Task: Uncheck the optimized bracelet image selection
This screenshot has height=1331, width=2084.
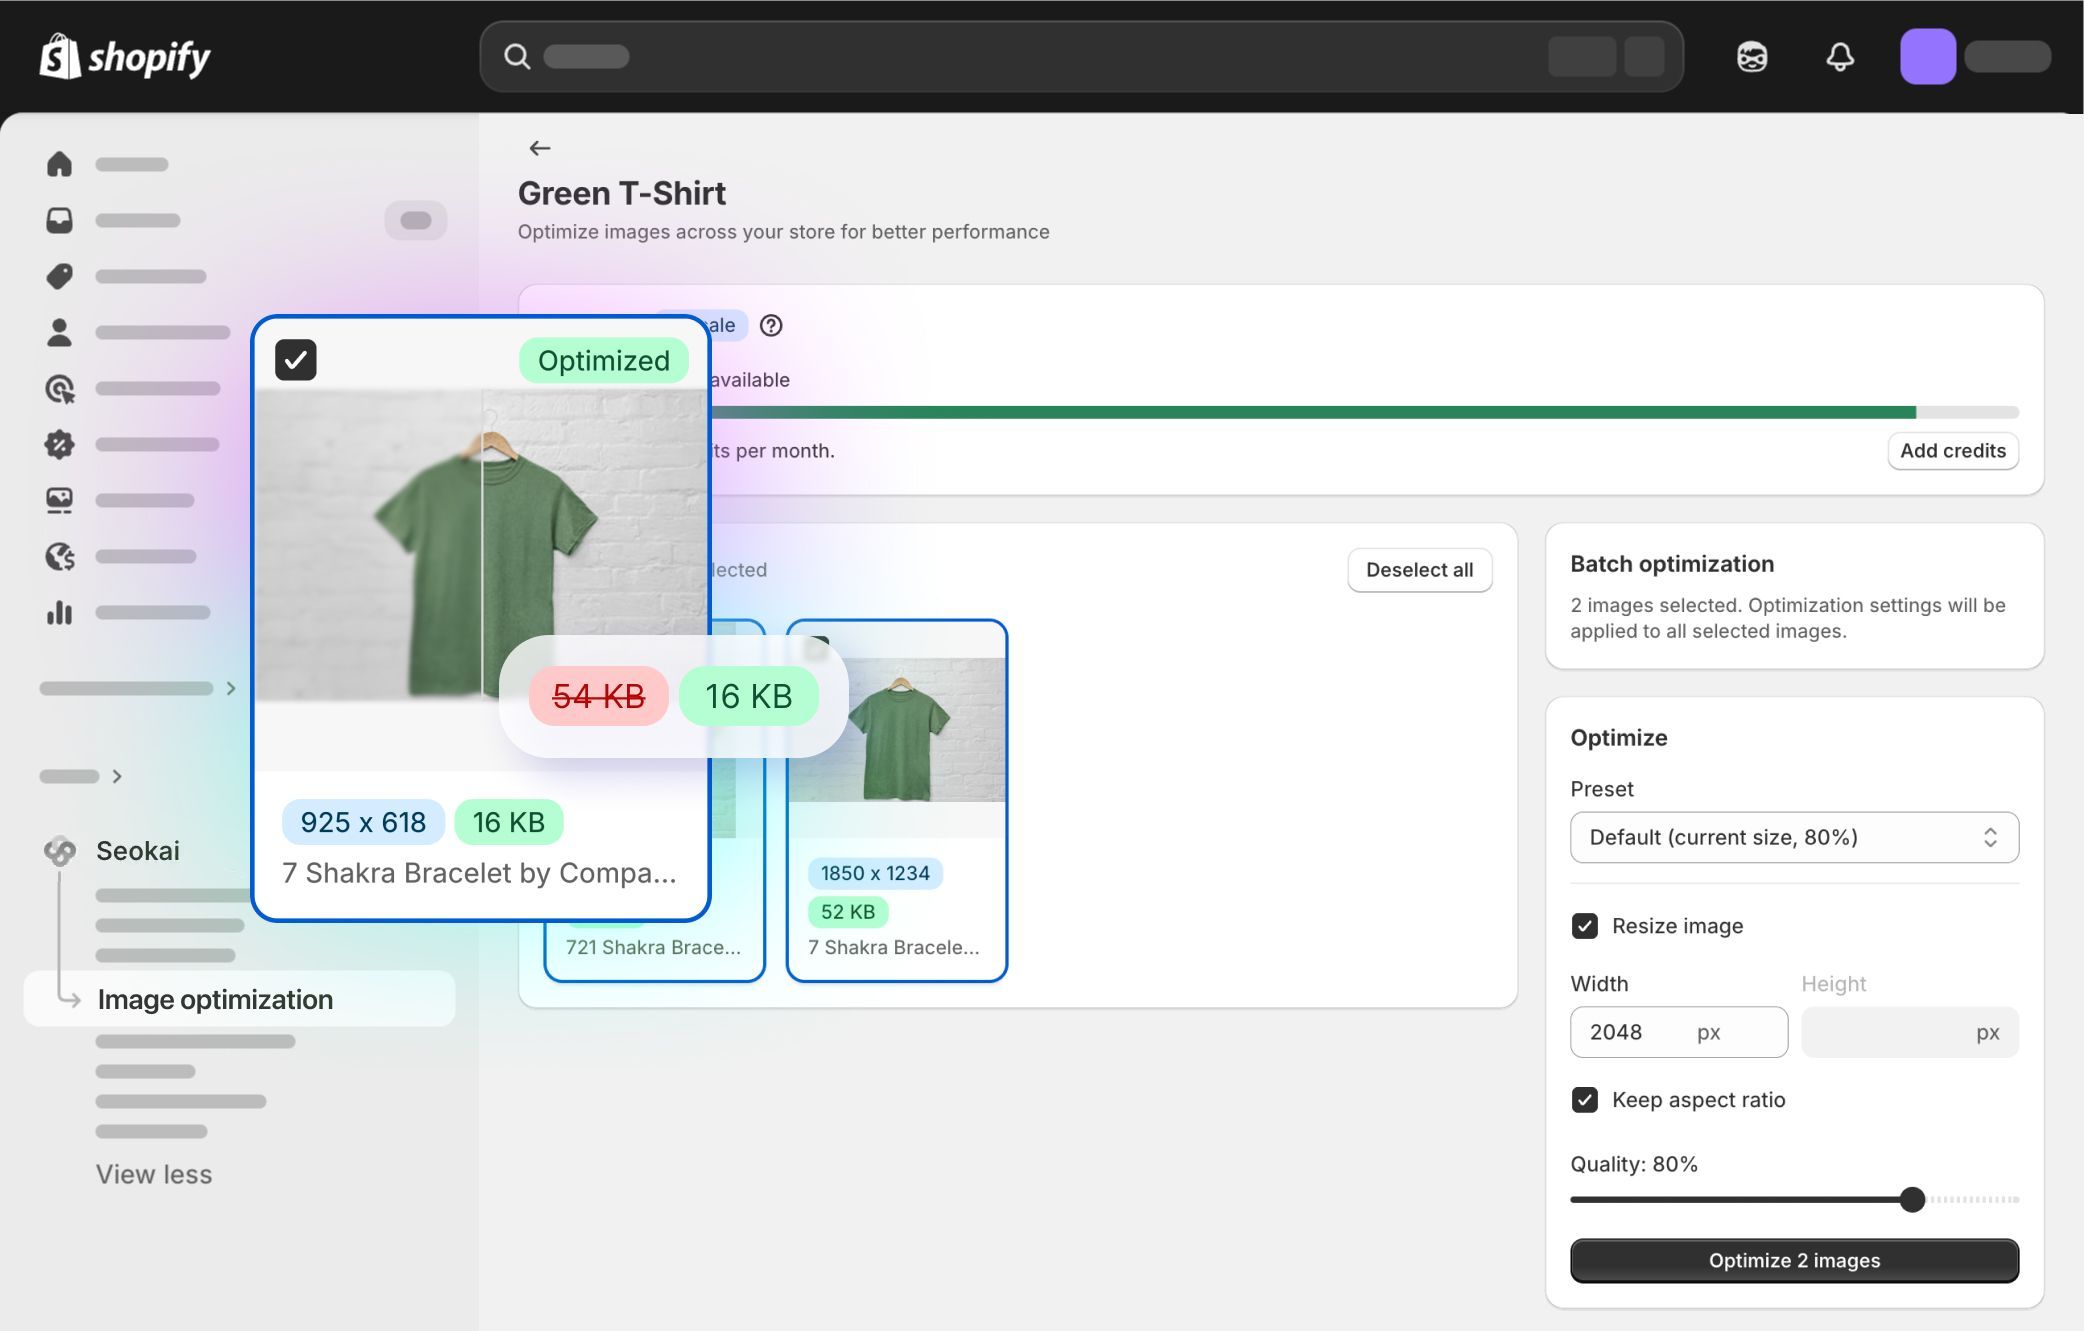Action: (x=296, y=359)
